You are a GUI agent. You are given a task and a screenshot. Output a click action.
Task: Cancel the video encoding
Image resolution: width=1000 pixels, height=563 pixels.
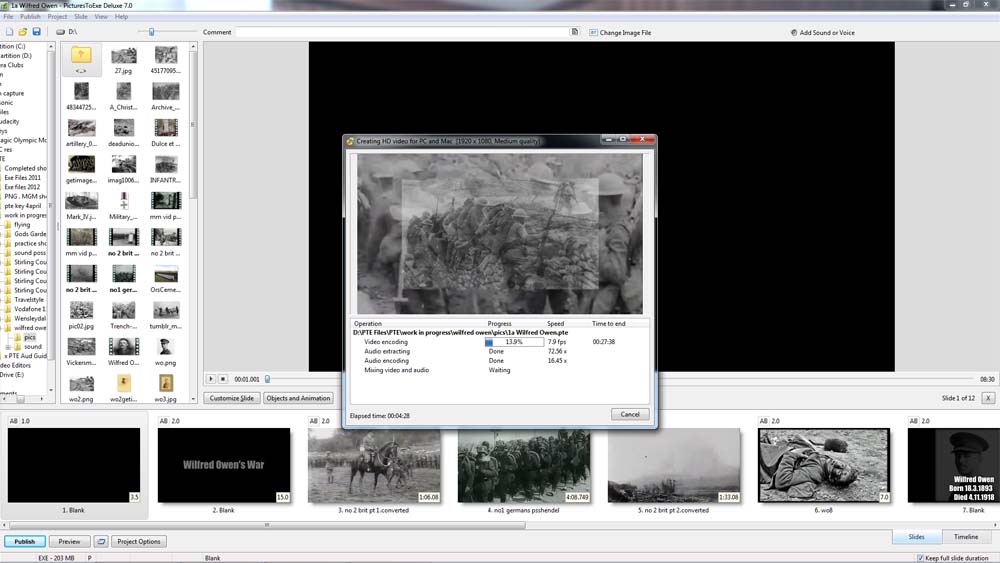629,414
